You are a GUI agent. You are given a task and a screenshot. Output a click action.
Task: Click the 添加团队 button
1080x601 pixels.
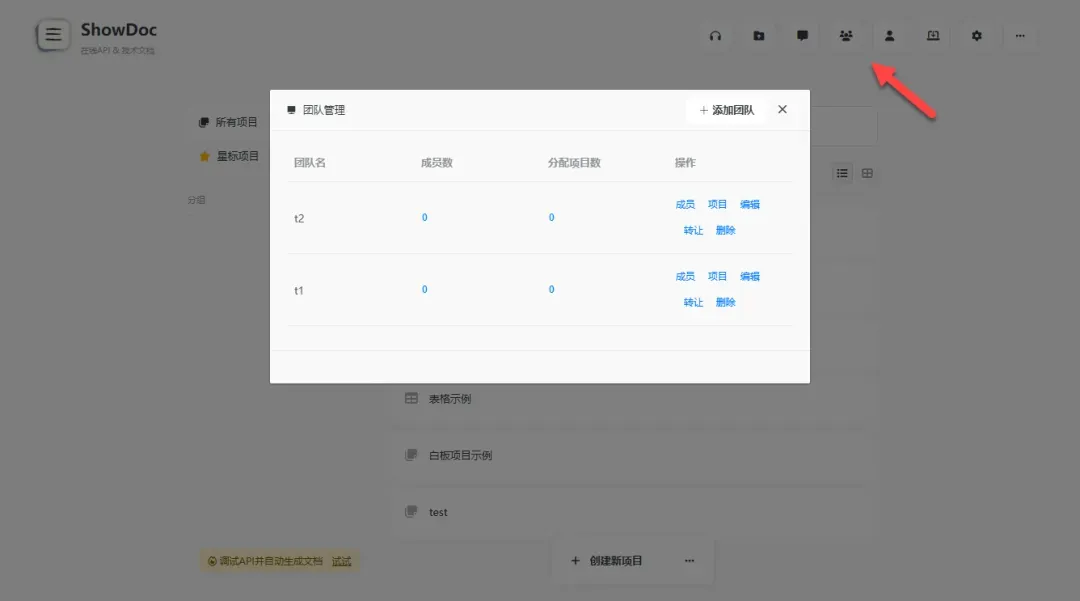(726, 110)
